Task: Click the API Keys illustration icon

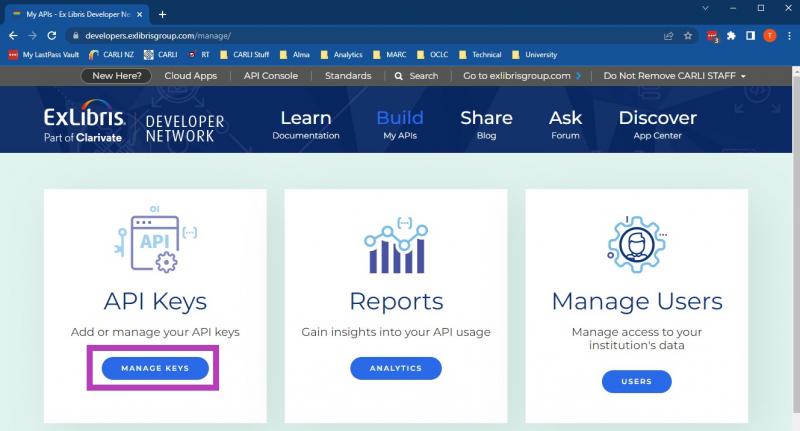Action: coord(155,239)
